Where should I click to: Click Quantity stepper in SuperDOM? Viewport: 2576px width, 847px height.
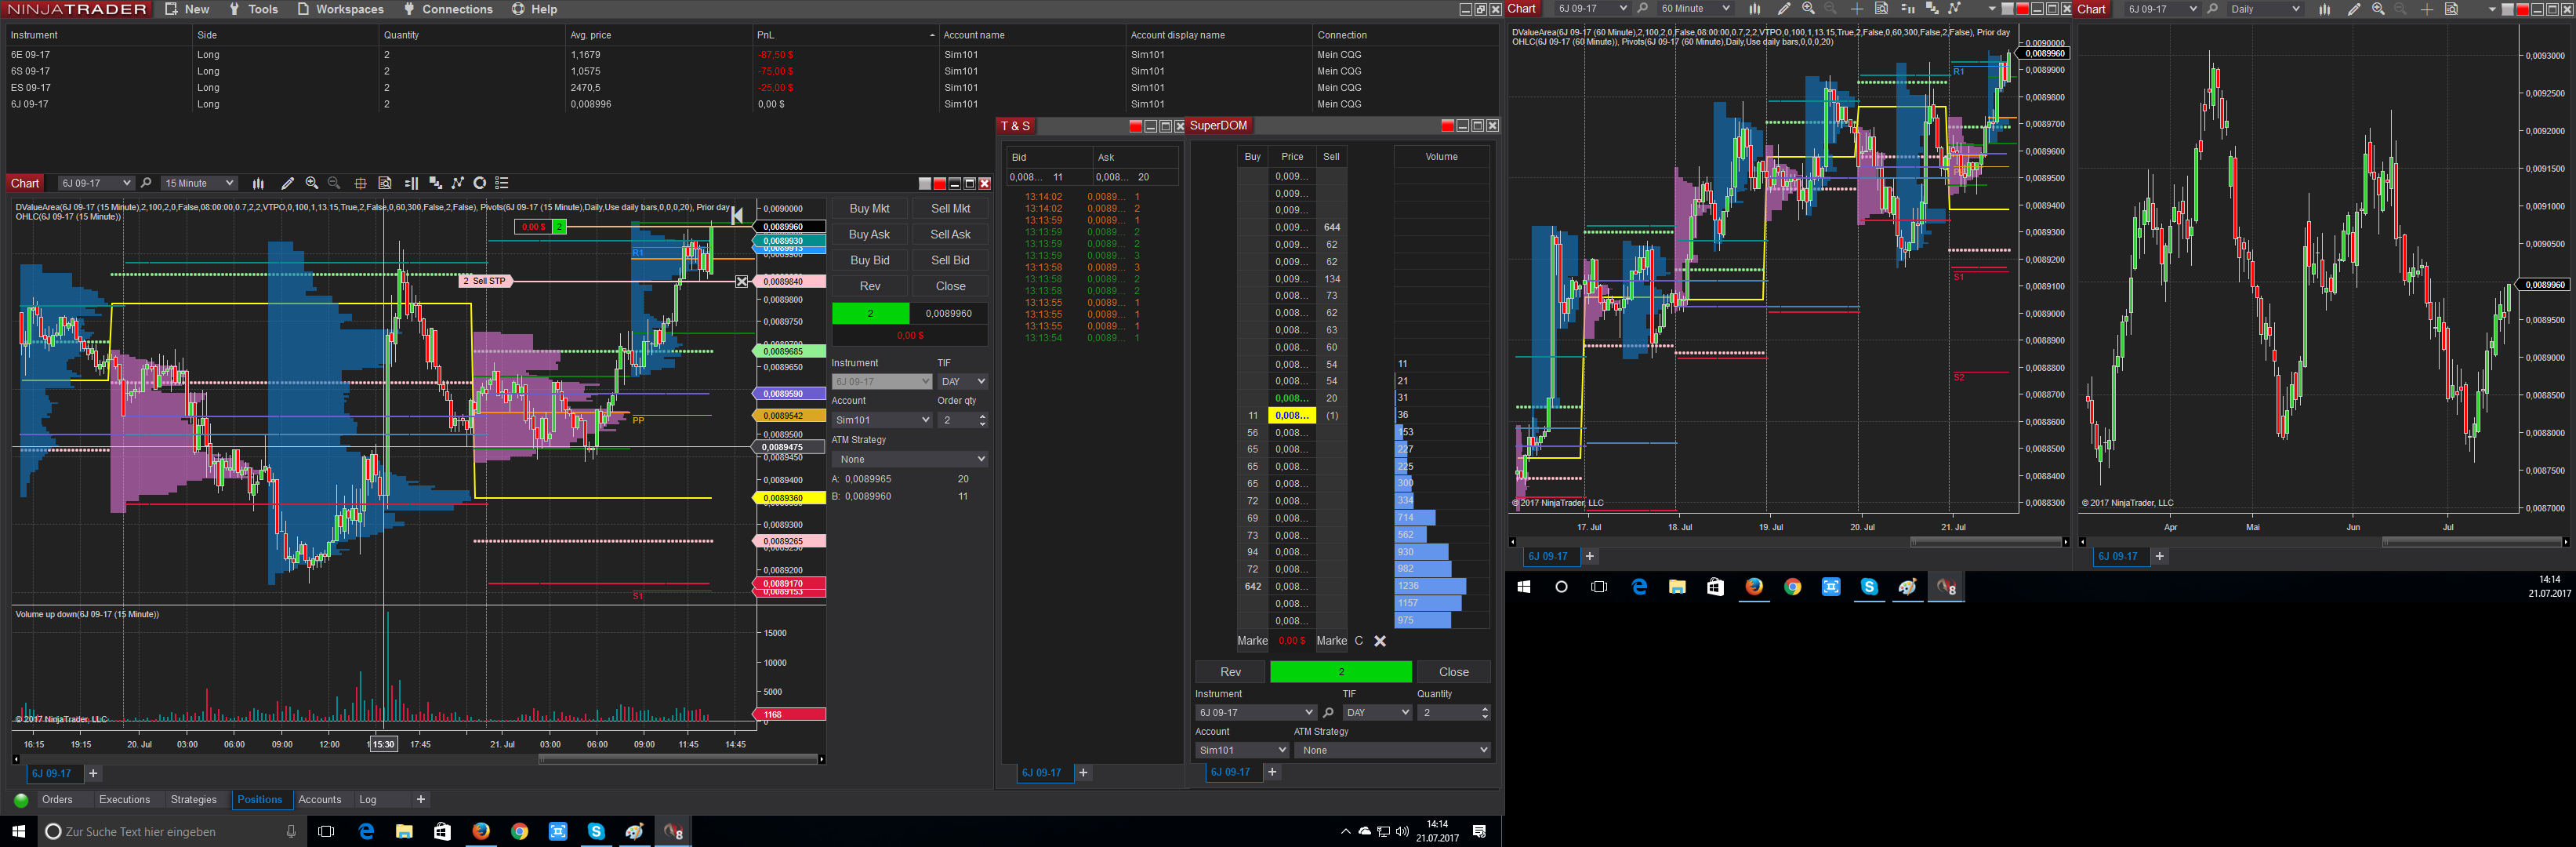tap(1485, 713)
